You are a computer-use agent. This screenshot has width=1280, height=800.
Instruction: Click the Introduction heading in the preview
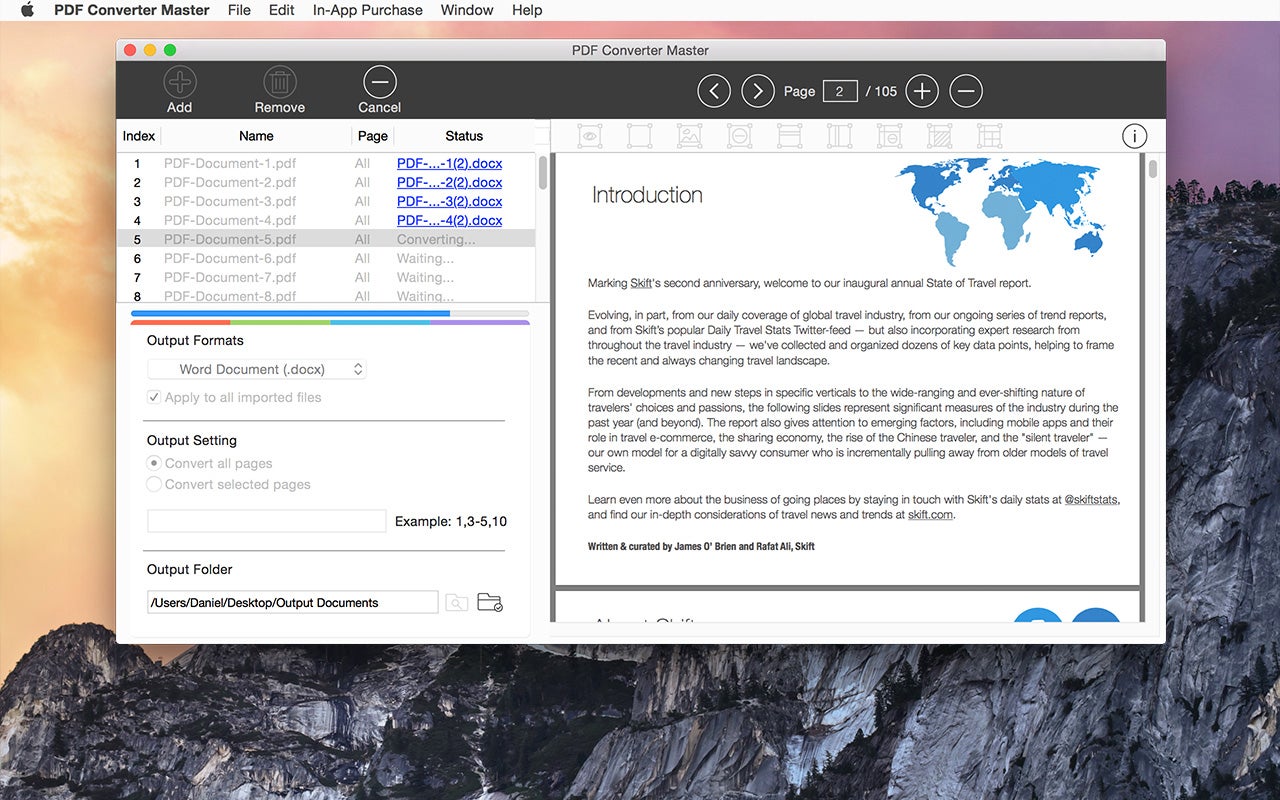tap(647, 195)
